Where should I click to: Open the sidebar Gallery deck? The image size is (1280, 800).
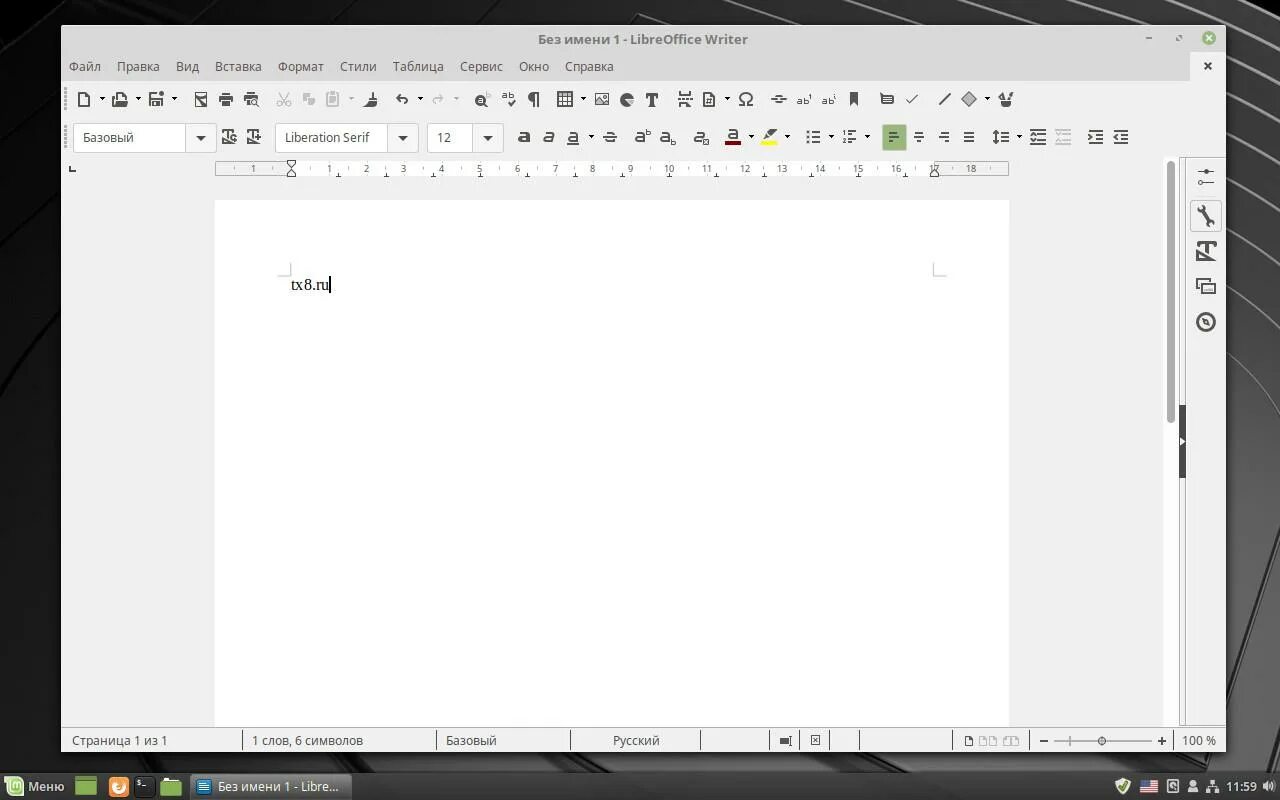[x=1206, y=286]
